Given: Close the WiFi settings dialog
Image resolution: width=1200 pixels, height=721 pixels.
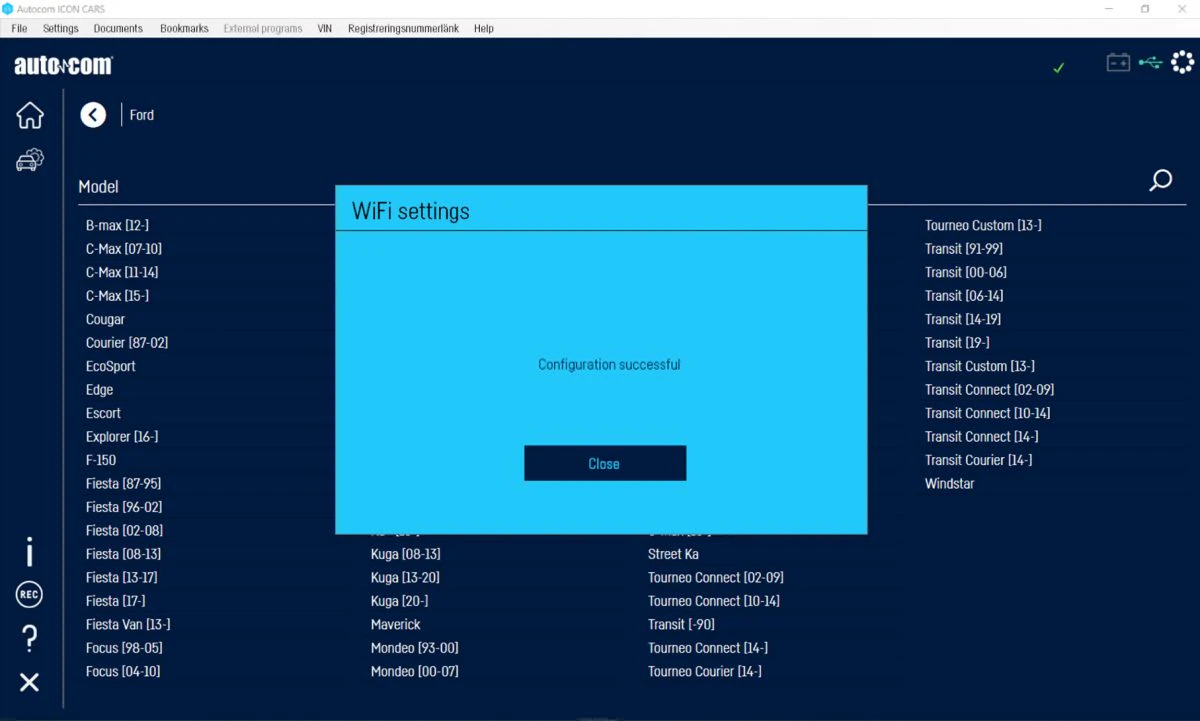Looking at the screenshot, I should coord(605,463).
